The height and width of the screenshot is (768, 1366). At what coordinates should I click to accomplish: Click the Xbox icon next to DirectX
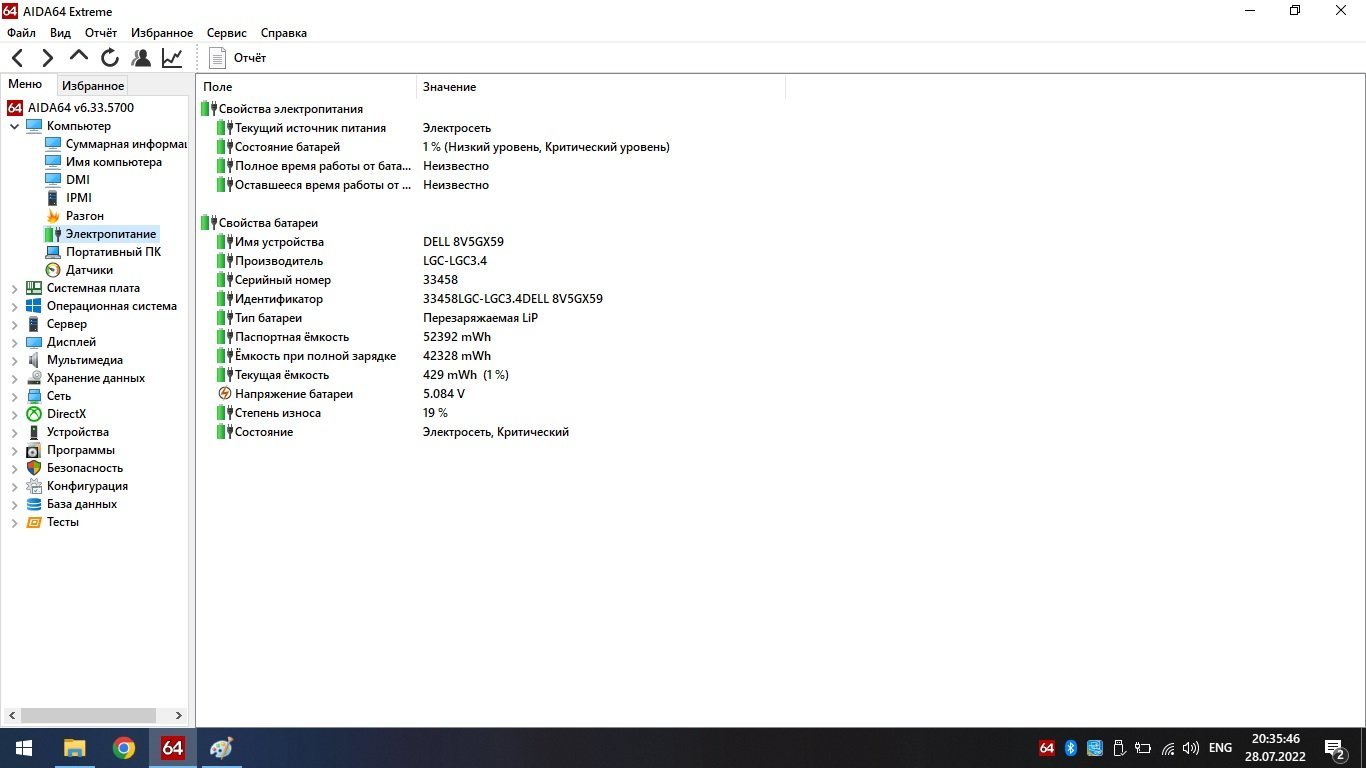(34, 414)
